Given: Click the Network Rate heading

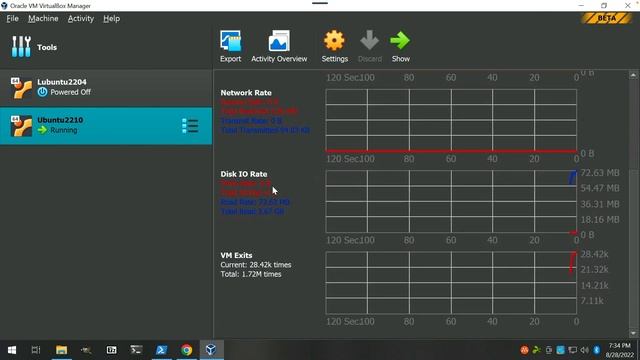Looking at the screenshot, I should 246,93.
